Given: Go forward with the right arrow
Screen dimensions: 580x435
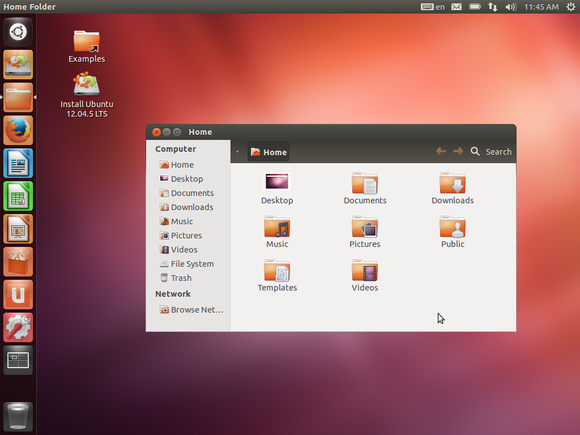Looking at the screenshot, I should (458, 151).
